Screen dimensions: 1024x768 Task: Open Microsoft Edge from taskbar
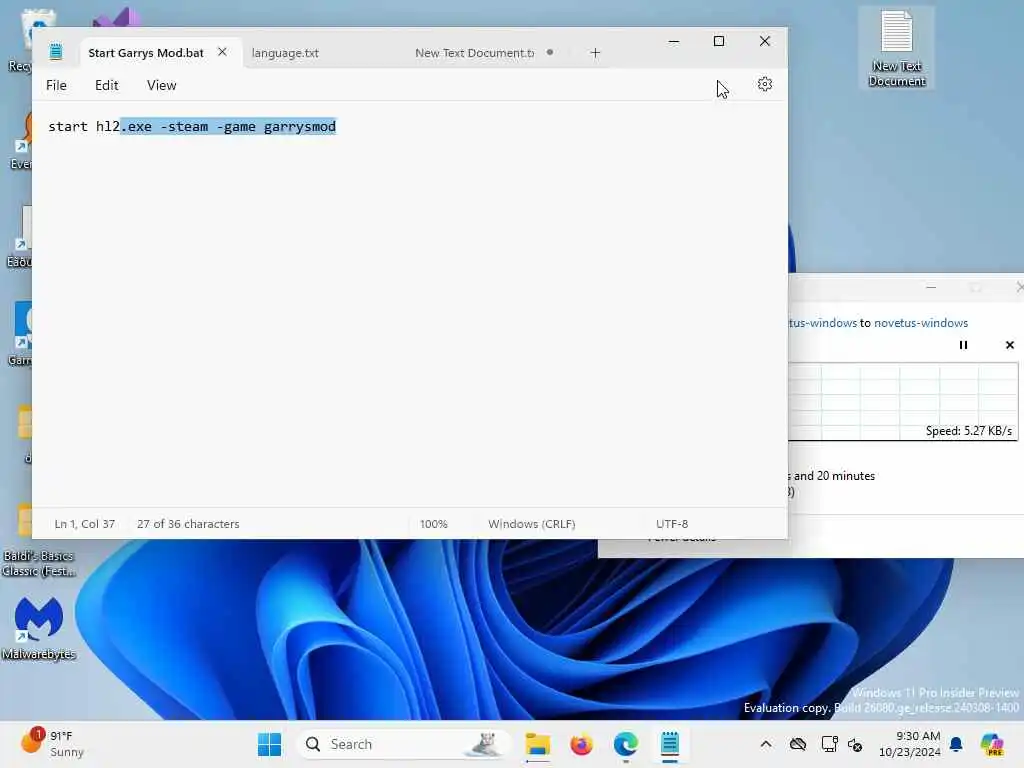[x=626, y=744]
